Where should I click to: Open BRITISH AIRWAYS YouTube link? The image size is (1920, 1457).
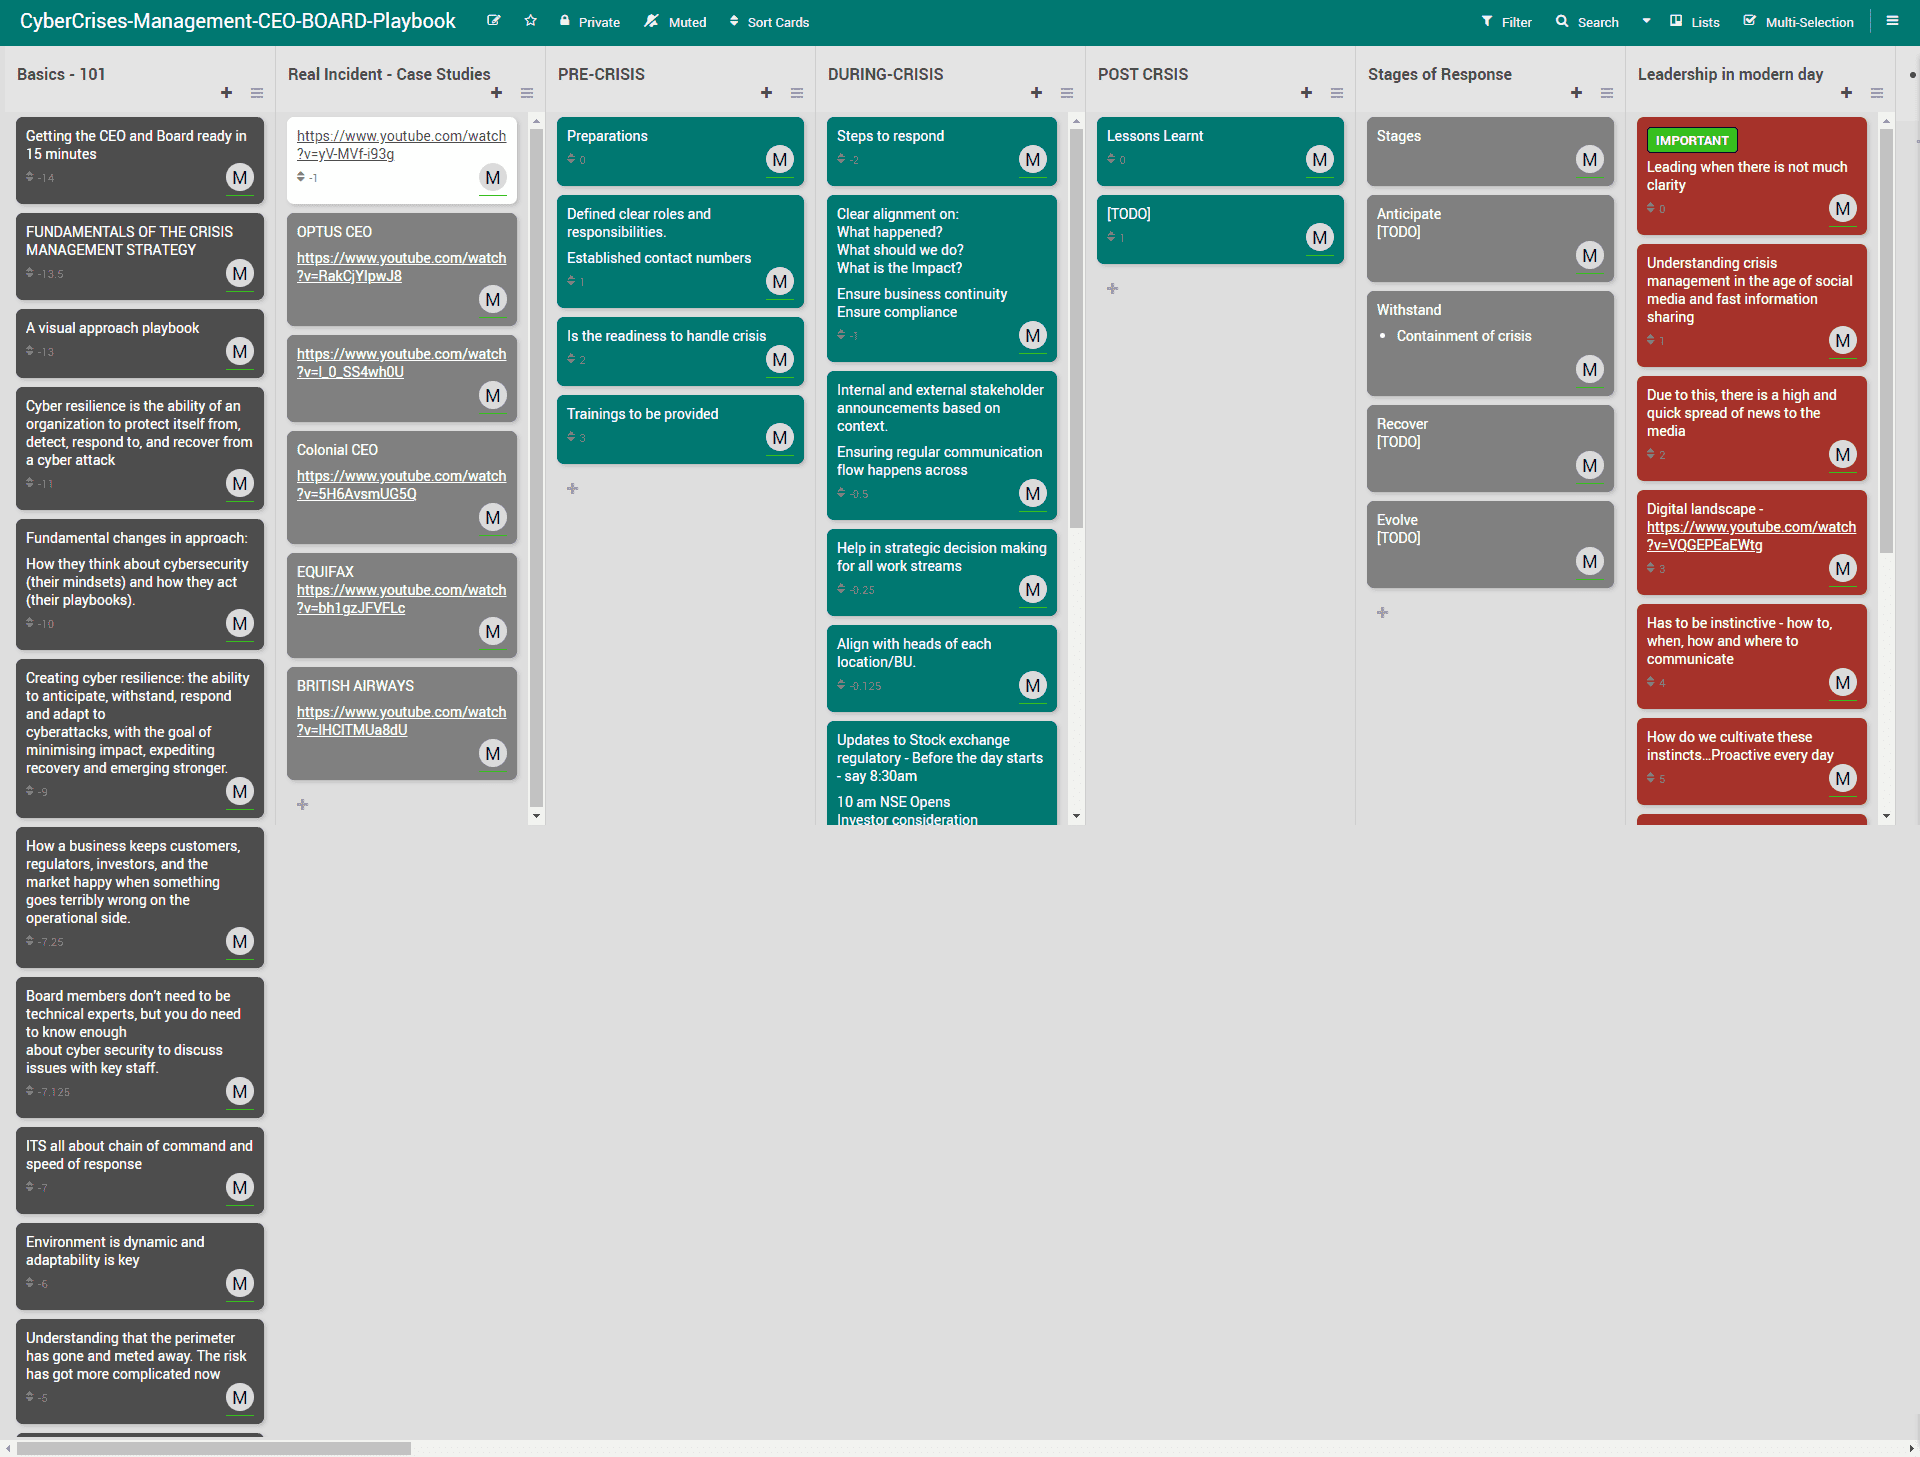pyautogui.click(x=401, y=721)
